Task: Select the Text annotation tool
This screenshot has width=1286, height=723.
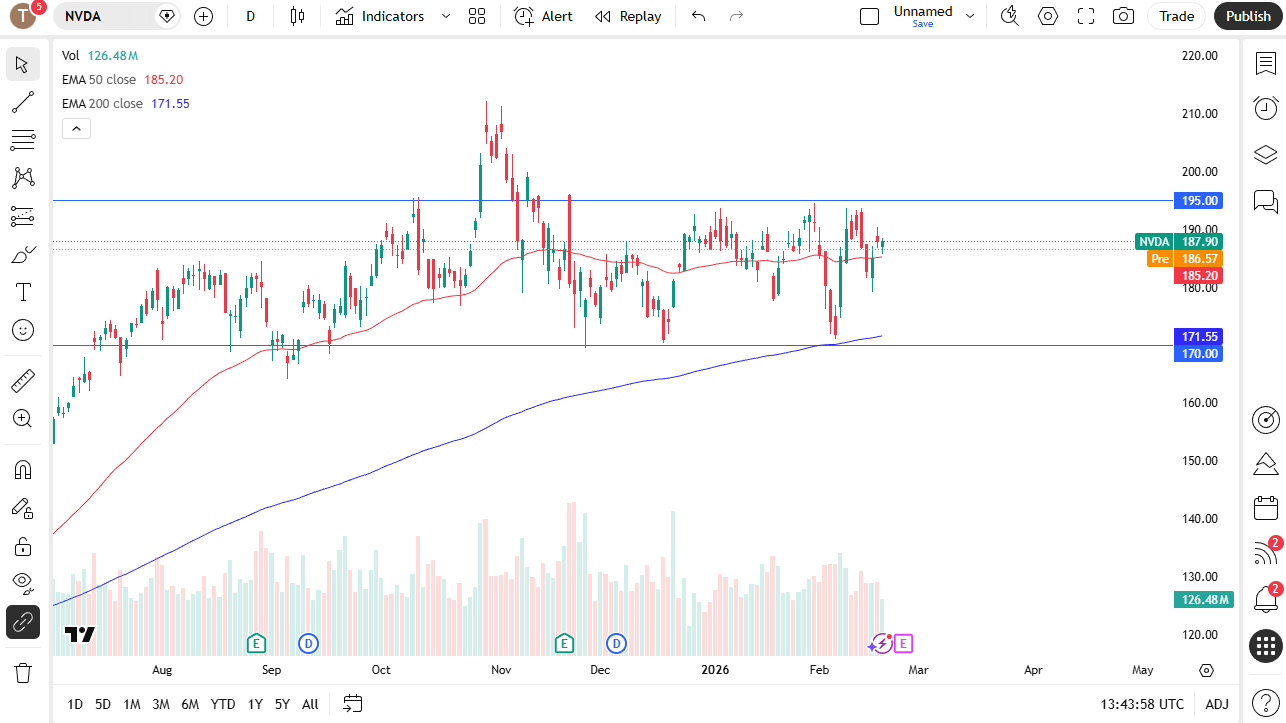Action: pos(23,292)
